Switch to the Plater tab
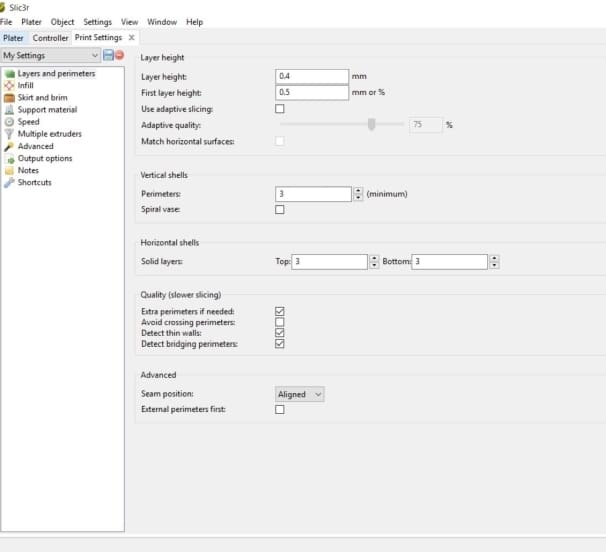 click(x=13, y=38)
